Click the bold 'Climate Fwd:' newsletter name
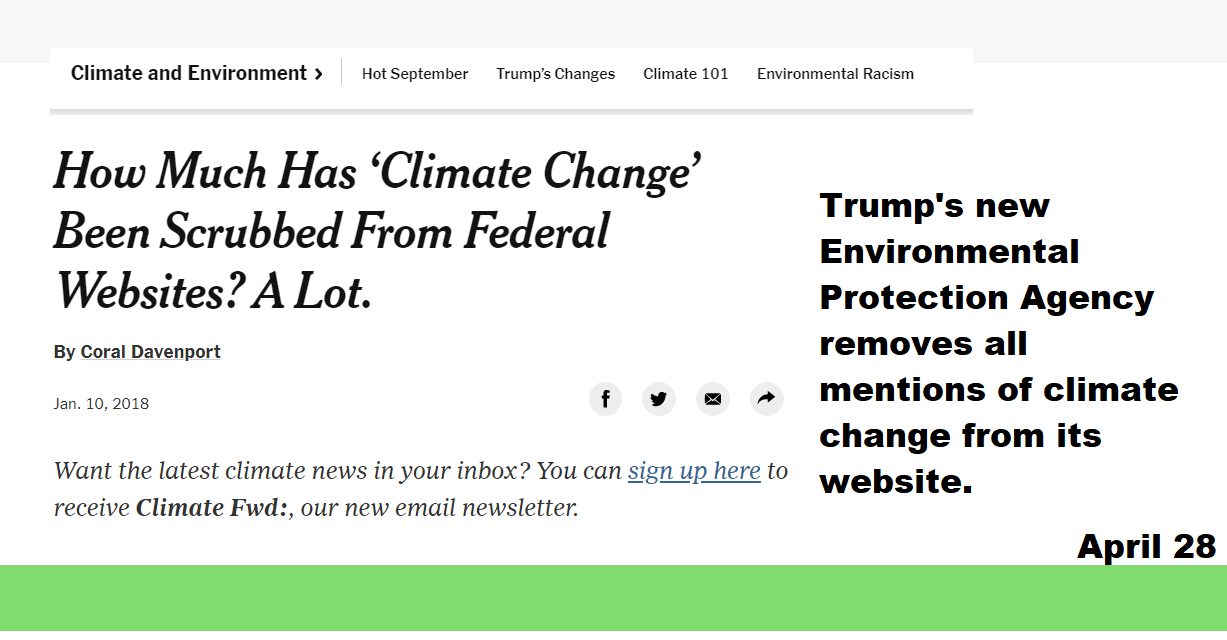This screenshot has width=1227, height=640. click(212, 507)
